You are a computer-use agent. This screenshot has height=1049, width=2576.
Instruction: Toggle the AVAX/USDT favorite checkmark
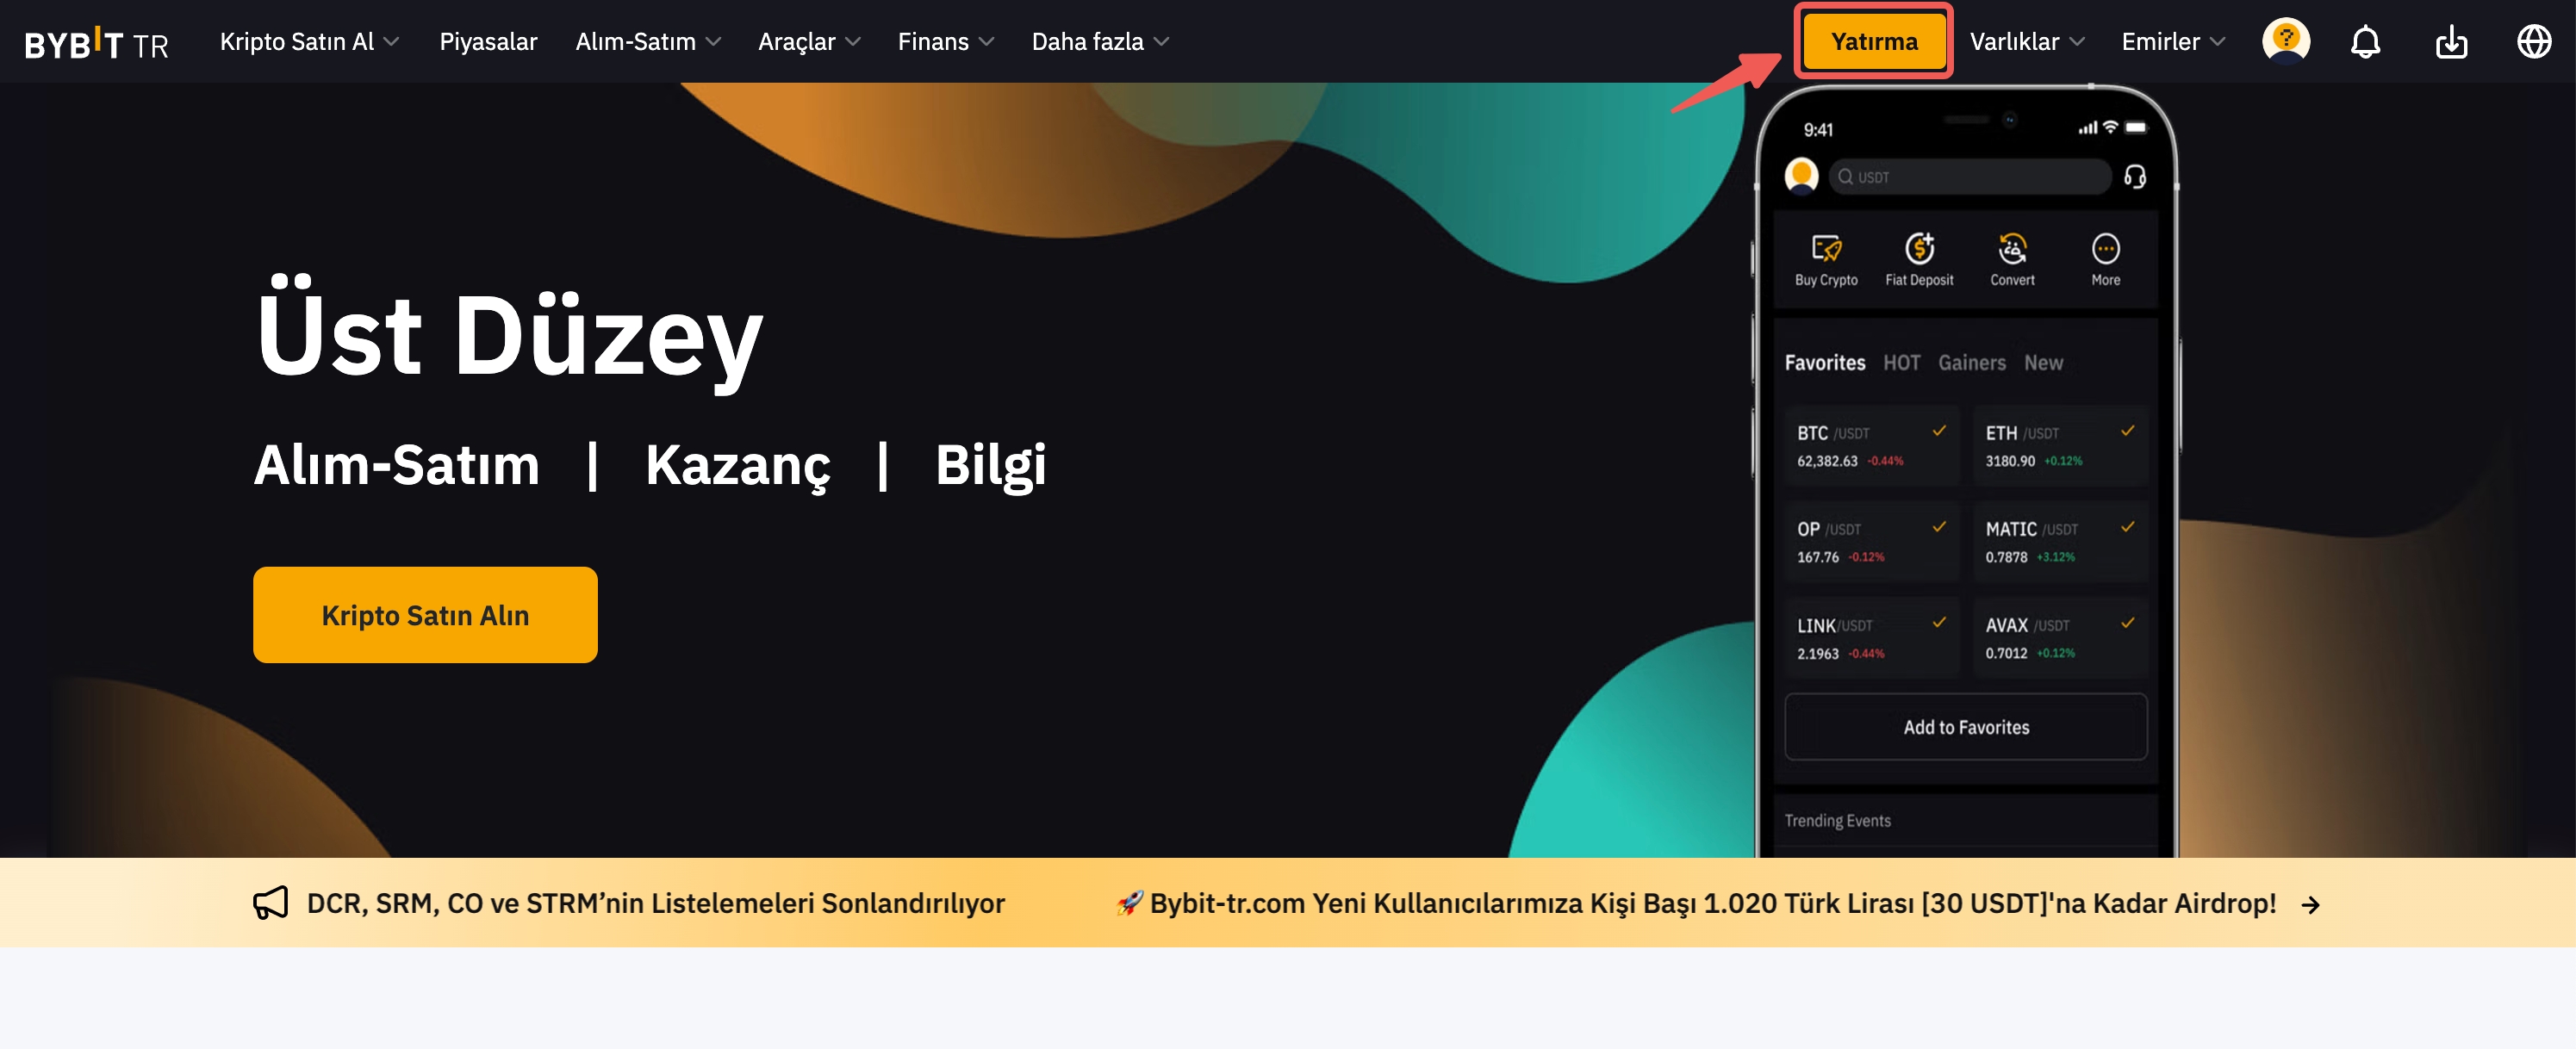pyautogui.click(x=2127, y=623)
